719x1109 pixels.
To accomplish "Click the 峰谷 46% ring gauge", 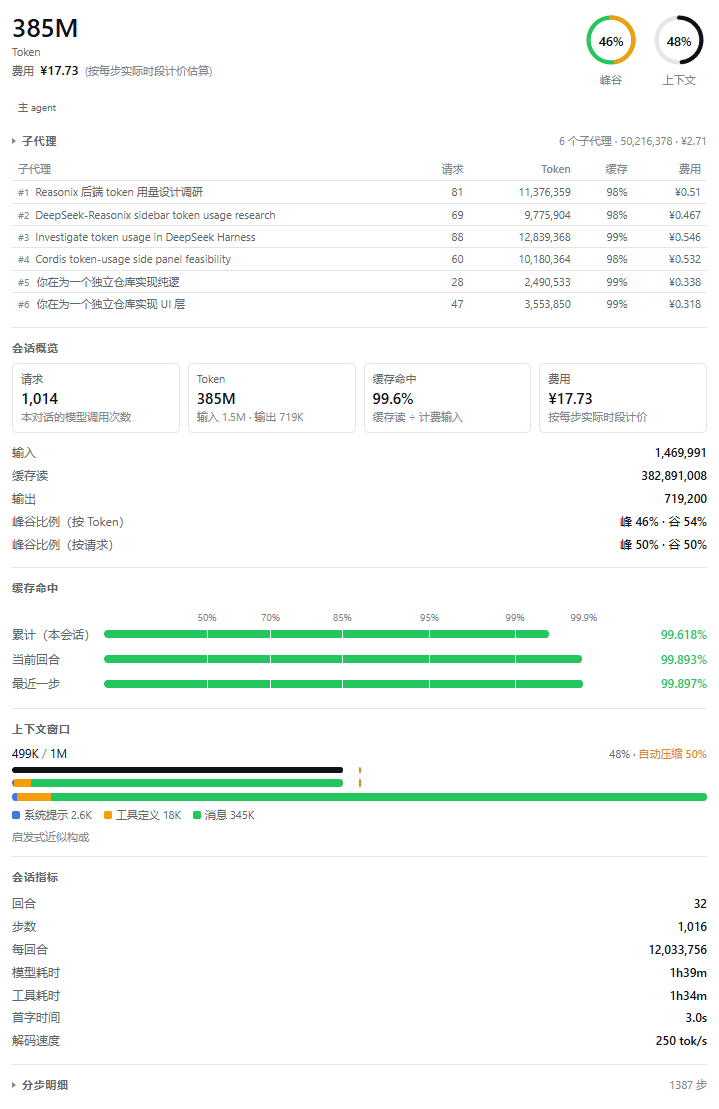I will pos(610,41).
